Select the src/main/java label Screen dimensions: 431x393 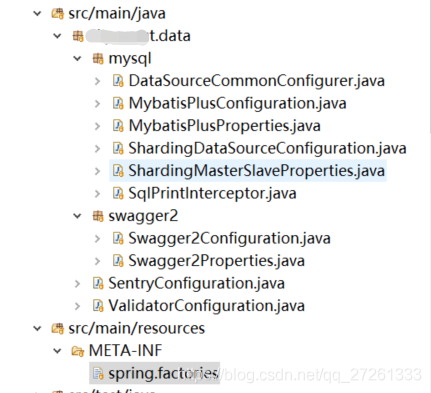[x=117, y=14]
